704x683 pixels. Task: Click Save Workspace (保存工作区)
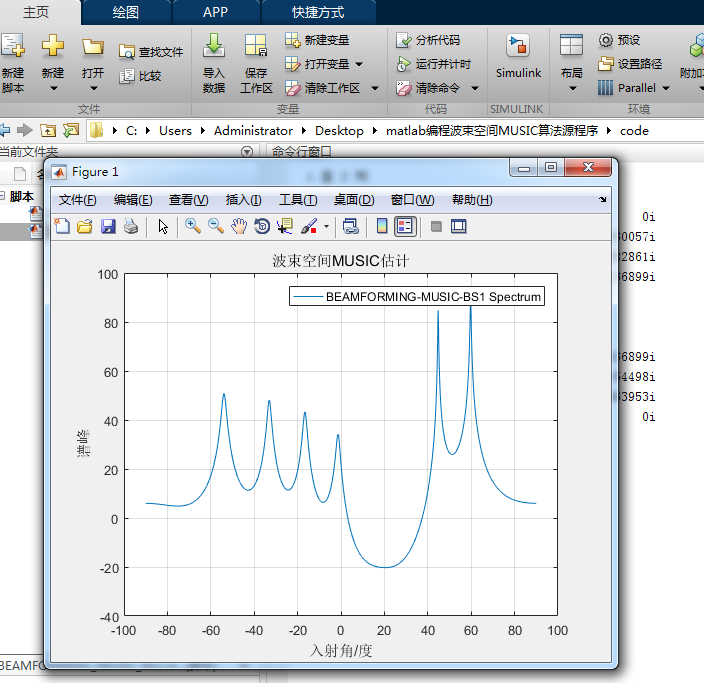(256, 63)
